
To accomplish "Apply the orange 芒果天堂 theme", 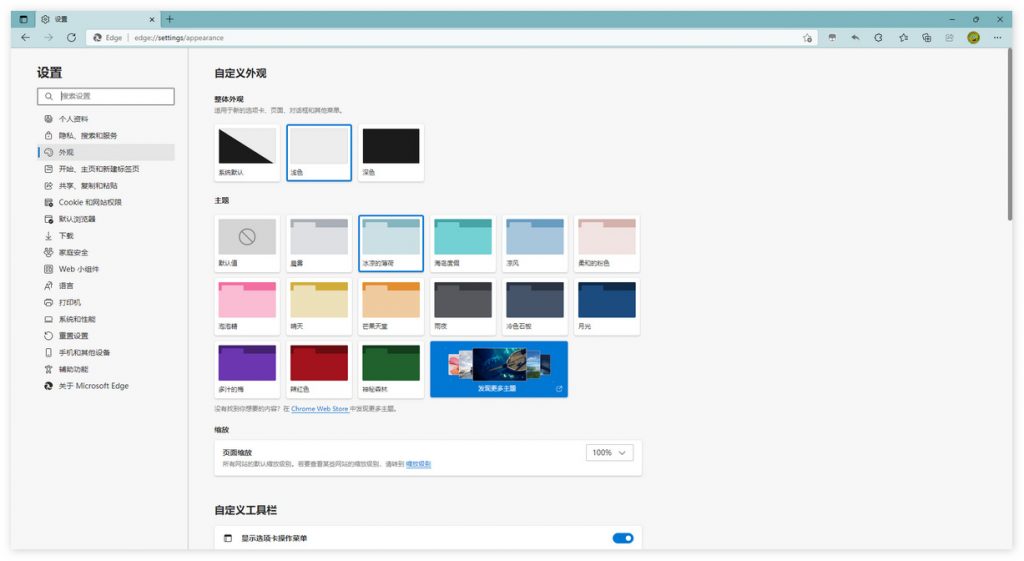I will [x=391, y=306].
